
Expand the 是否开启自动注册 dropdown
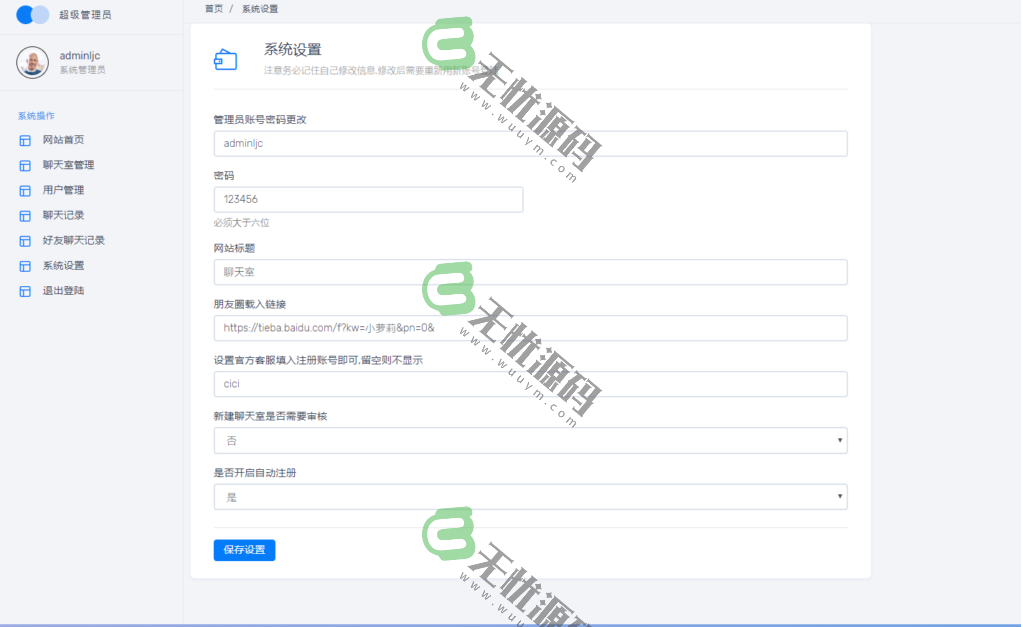(529, 496)
